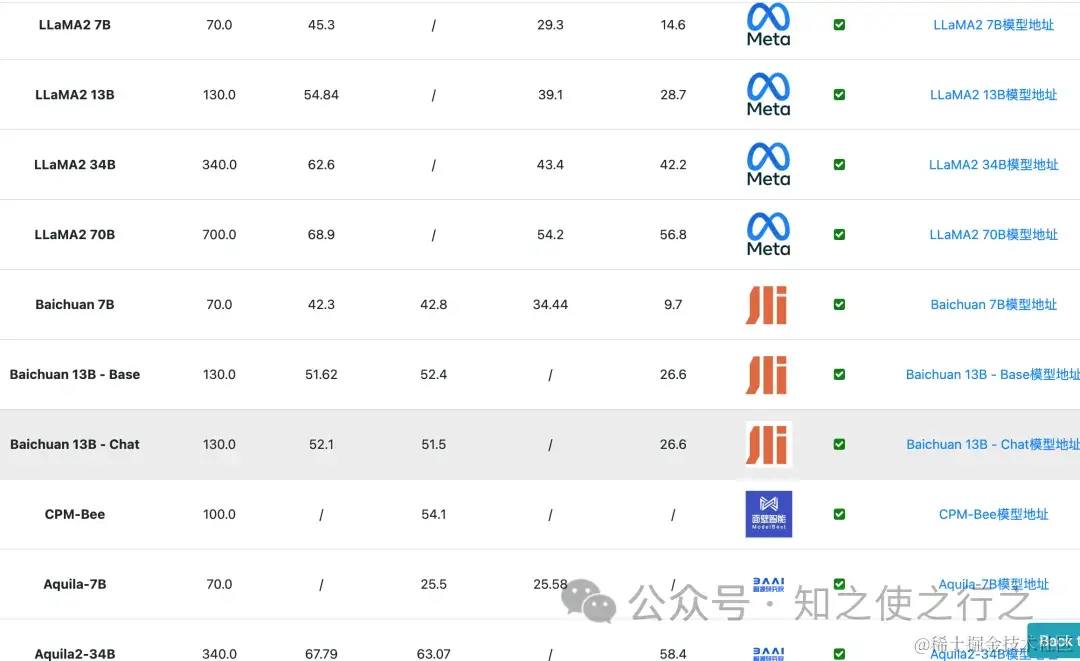This screenshot has width=1080, height=661.
Task: Click the 29.3 score cell
Action: [550, 25]
